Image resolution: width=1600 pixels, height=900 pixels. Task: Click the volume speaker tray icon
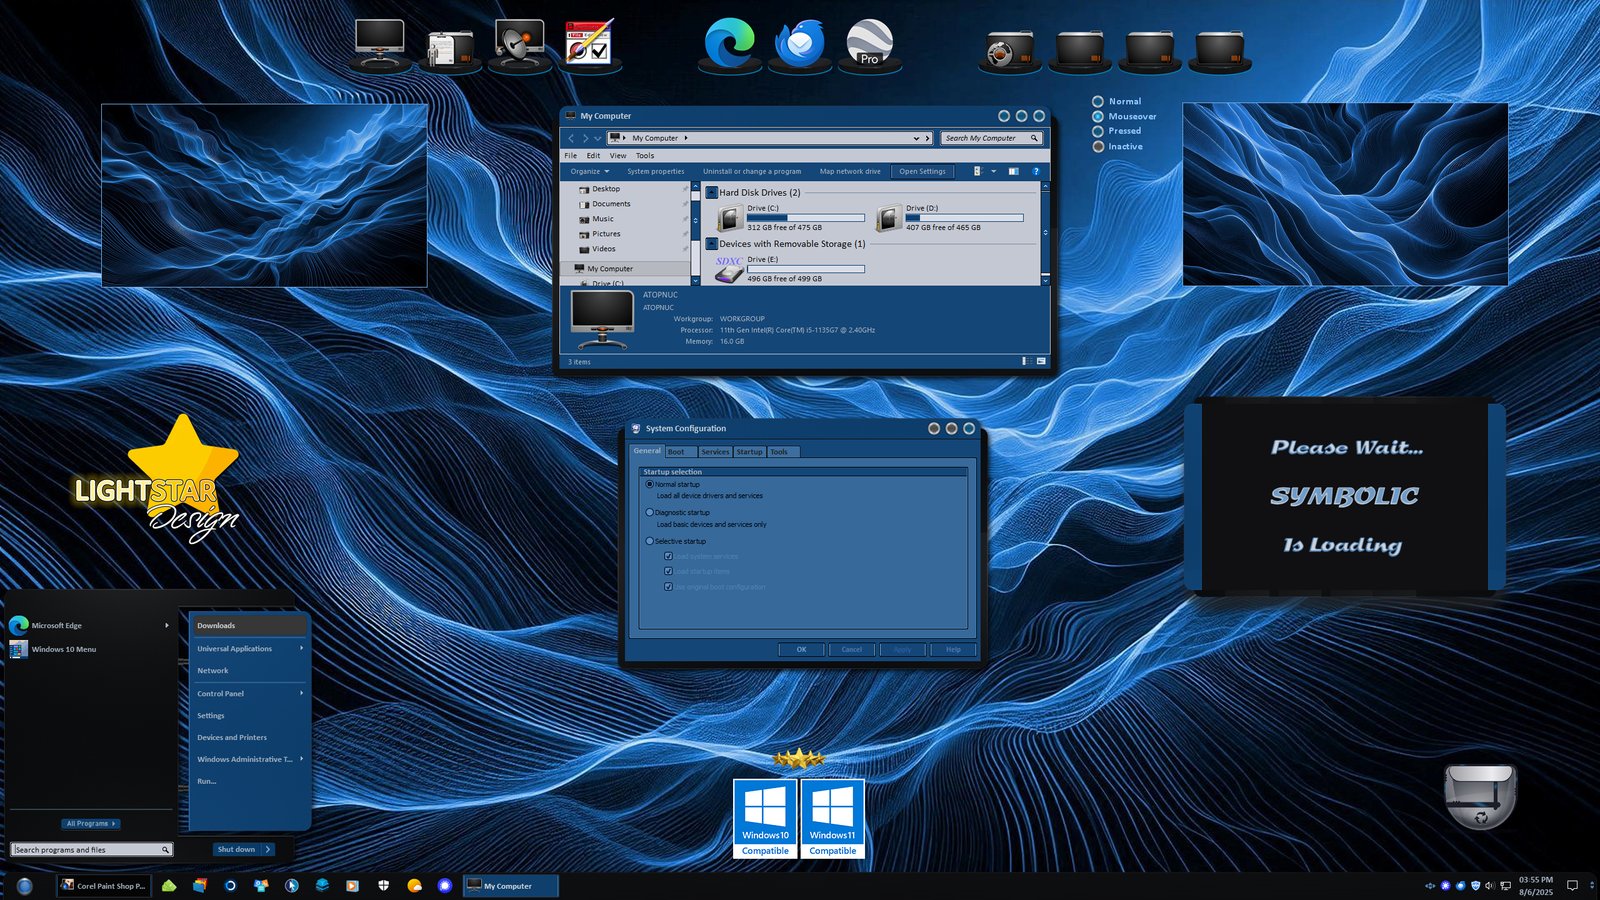point(1490,886)
